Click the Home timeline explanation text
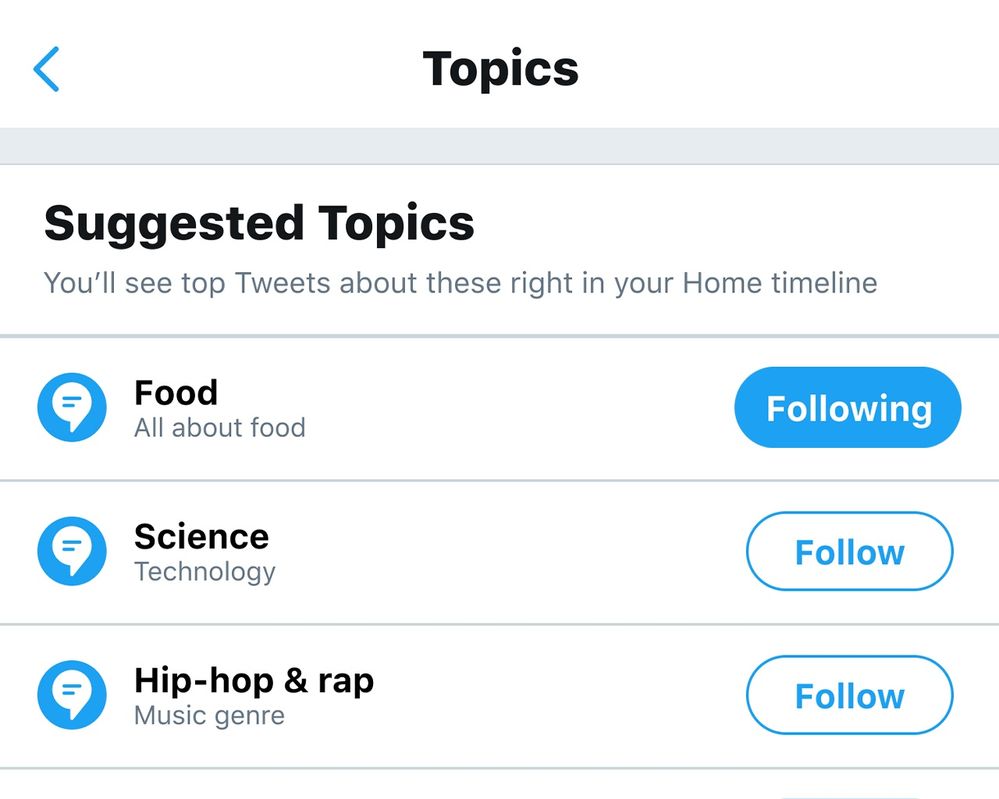 pos(460,283)
